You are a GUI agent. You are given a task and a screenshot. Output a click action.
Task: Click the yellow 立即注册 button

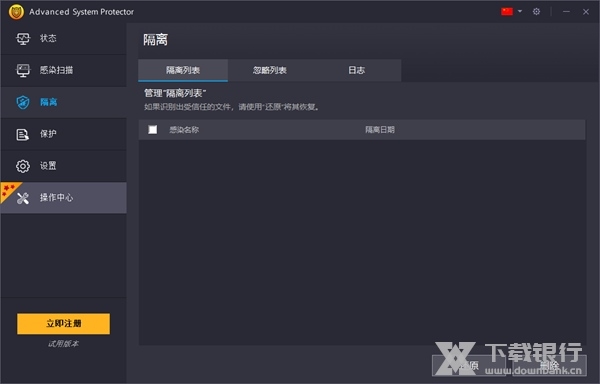64,324
